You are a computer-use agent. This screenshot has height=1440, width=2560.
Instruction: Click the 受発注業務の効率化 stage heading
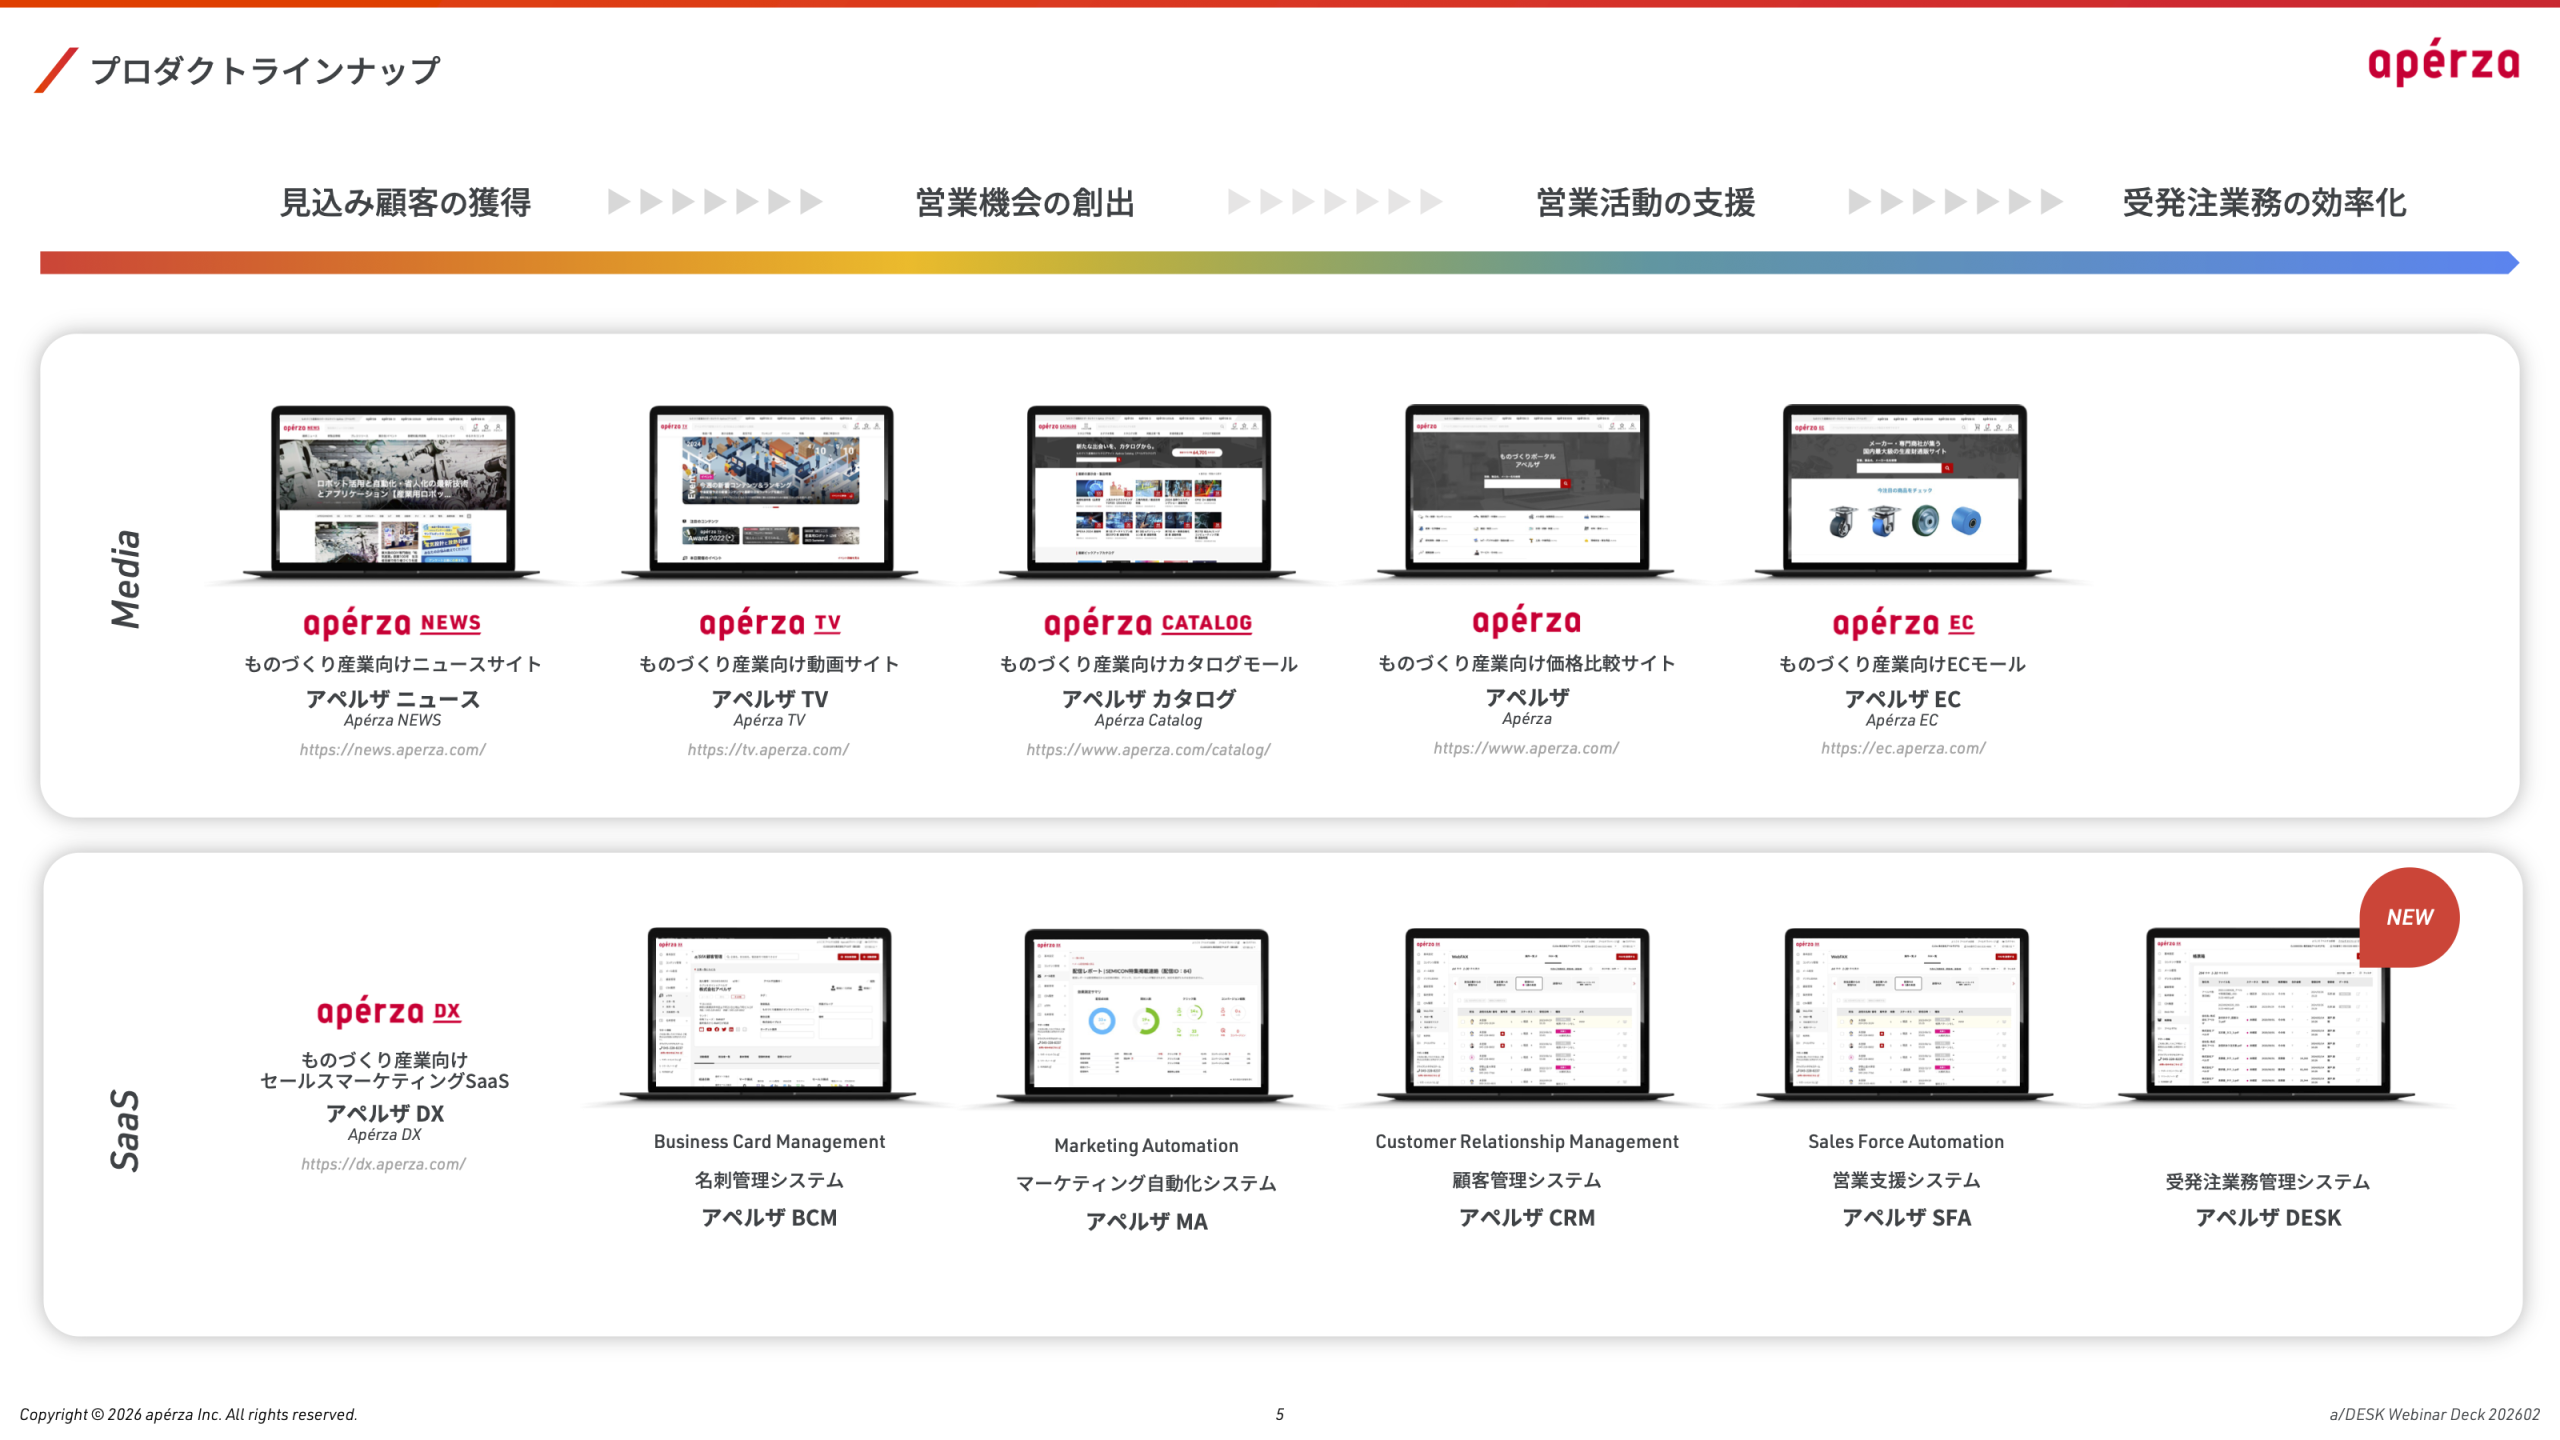tap(2264, 202)
